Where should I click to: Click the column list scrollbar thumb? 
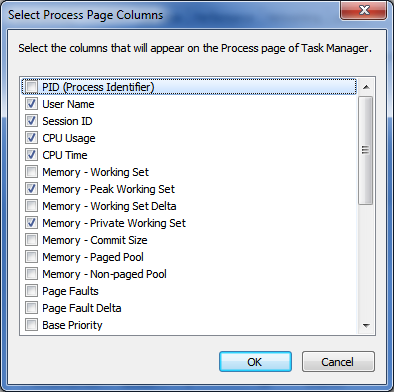coord(366,150)
